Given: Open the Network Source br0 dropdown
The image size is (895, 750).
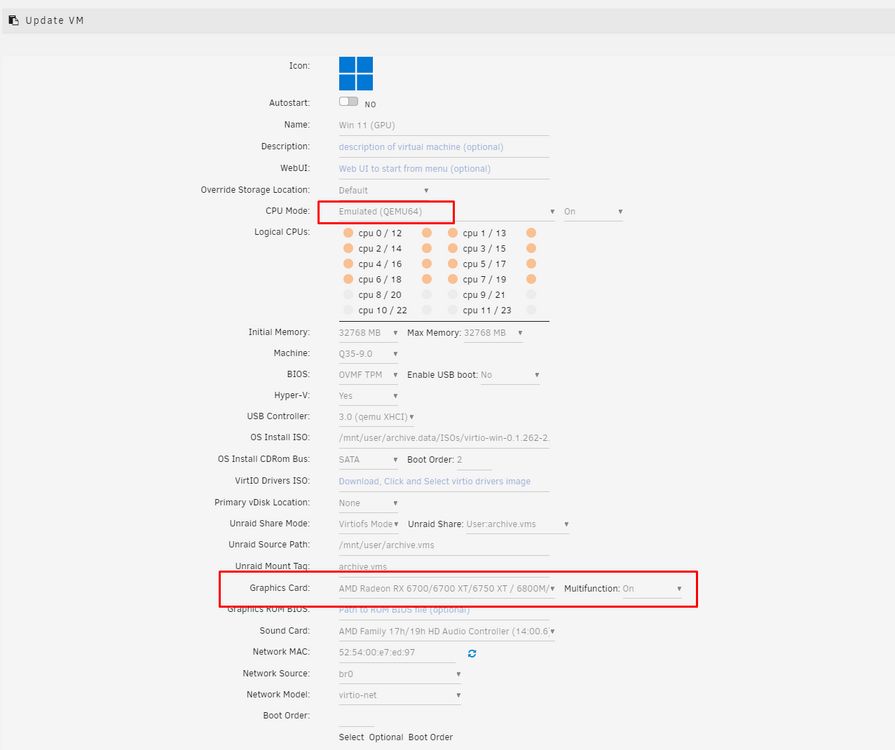Looking at the screenshot, I should (x=400, y=674).
